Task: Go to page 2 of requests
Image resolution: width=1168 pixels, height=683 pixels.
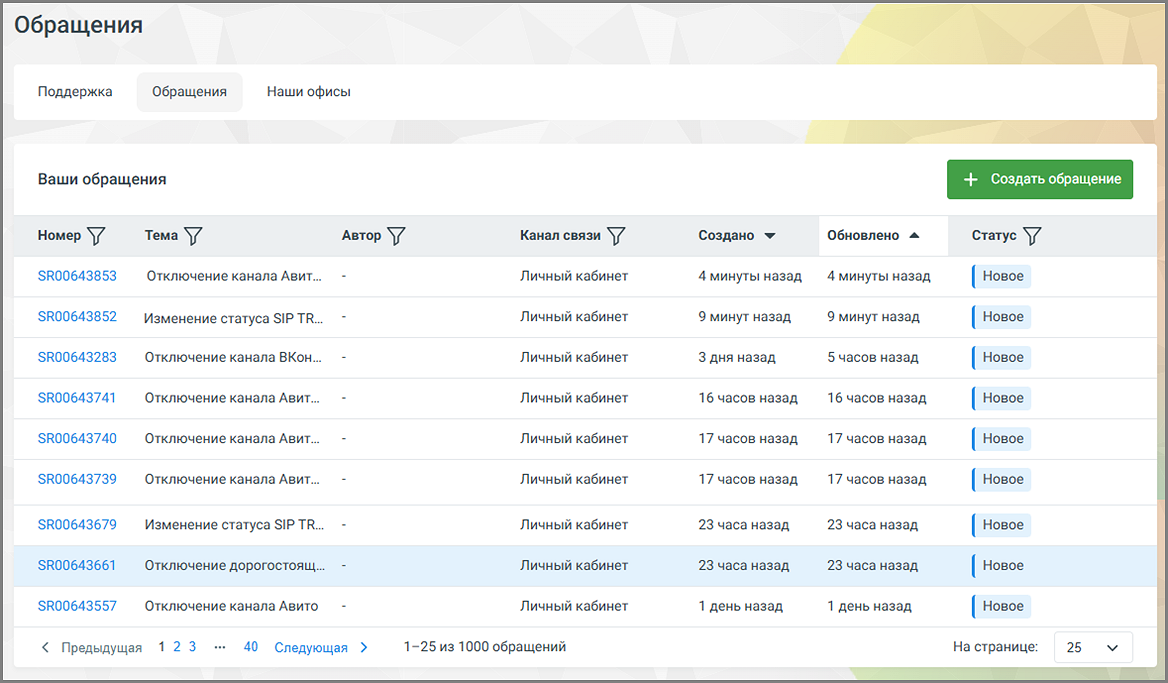Action: [177, 647]
